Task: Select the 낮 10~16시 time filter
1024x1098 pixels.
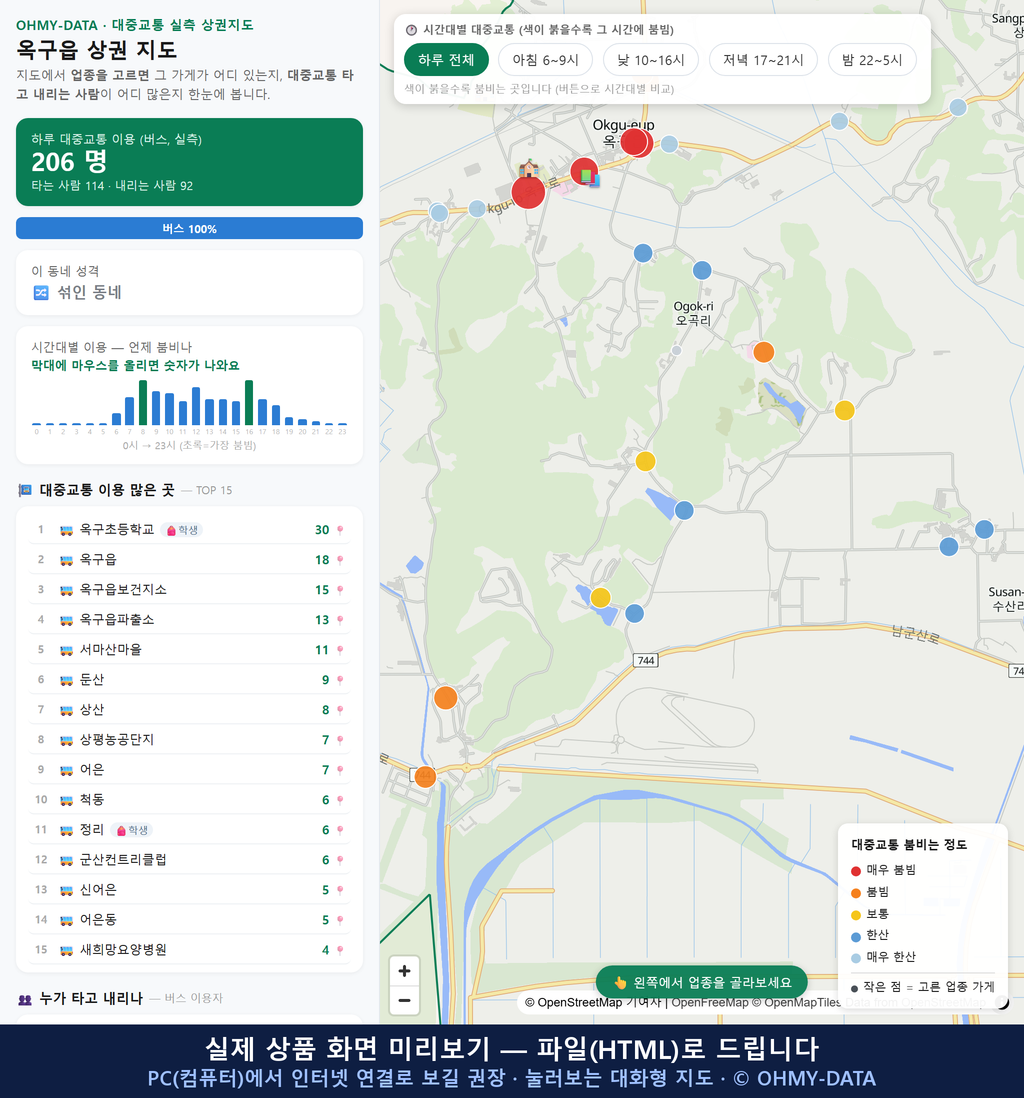Action: [x=651, y=60]
